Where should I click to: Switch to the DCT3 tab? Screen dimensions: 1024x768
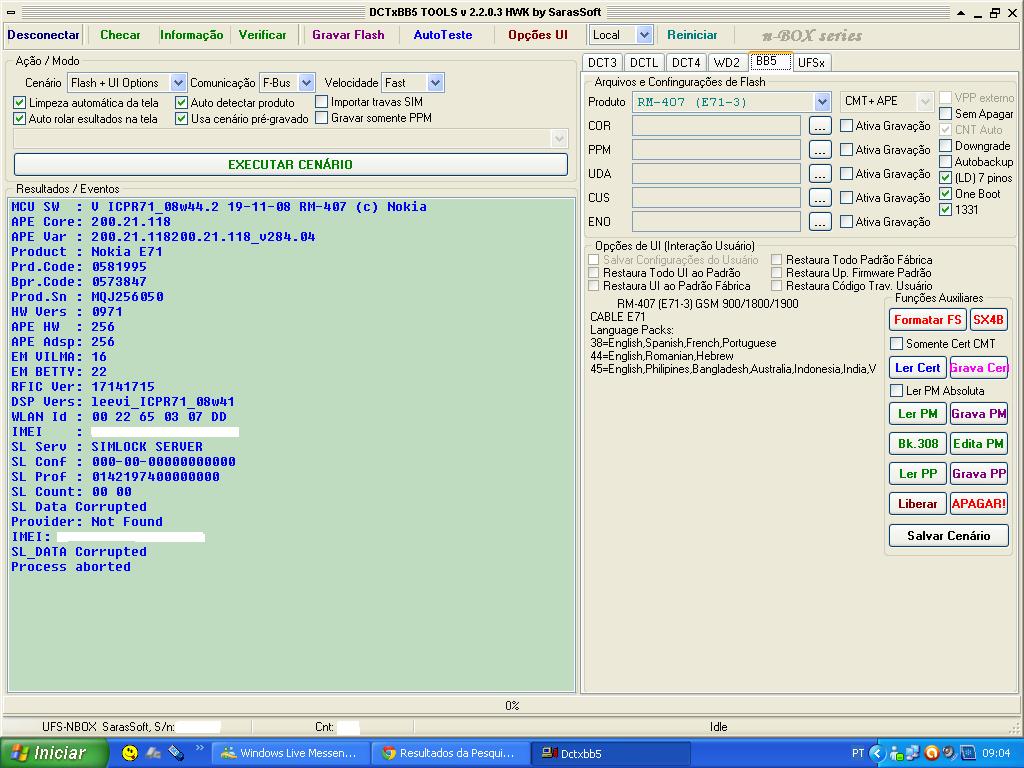[x=602, y=63]
